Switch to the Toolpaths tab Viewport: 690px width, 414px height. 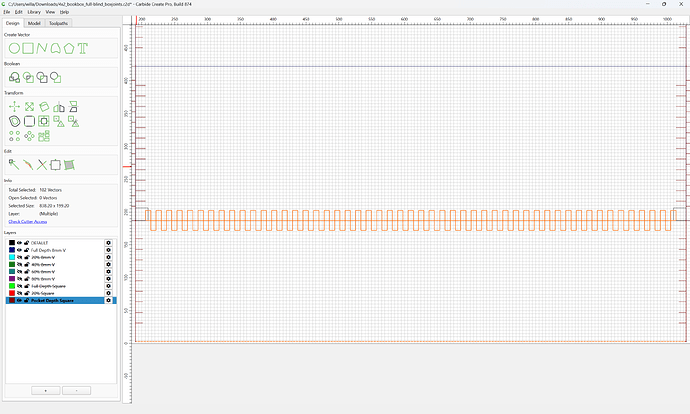58,23
